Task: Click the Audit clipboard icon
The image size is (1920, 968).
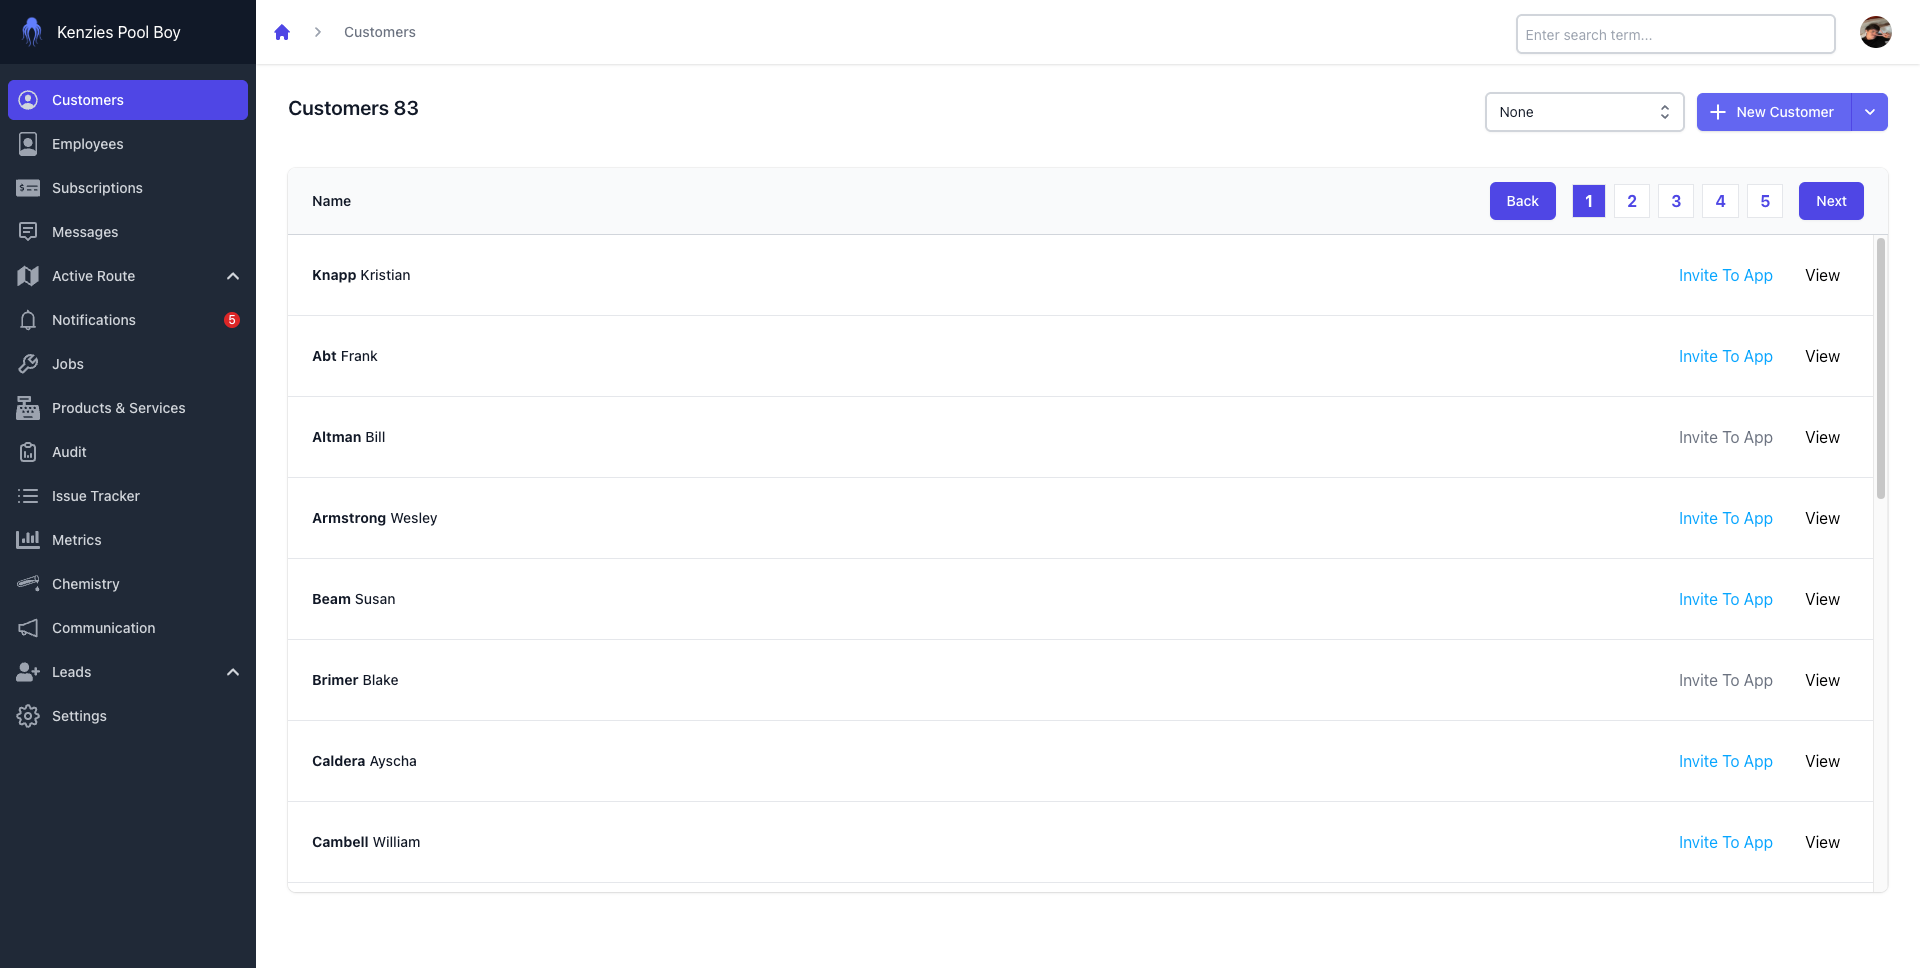Action: tap(28, 452)
